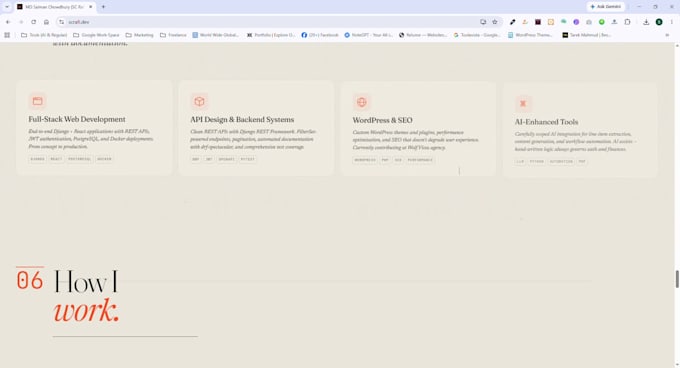680x368 pixels.
Task: Open the downloads panel
Action: [x=646, y=22]
